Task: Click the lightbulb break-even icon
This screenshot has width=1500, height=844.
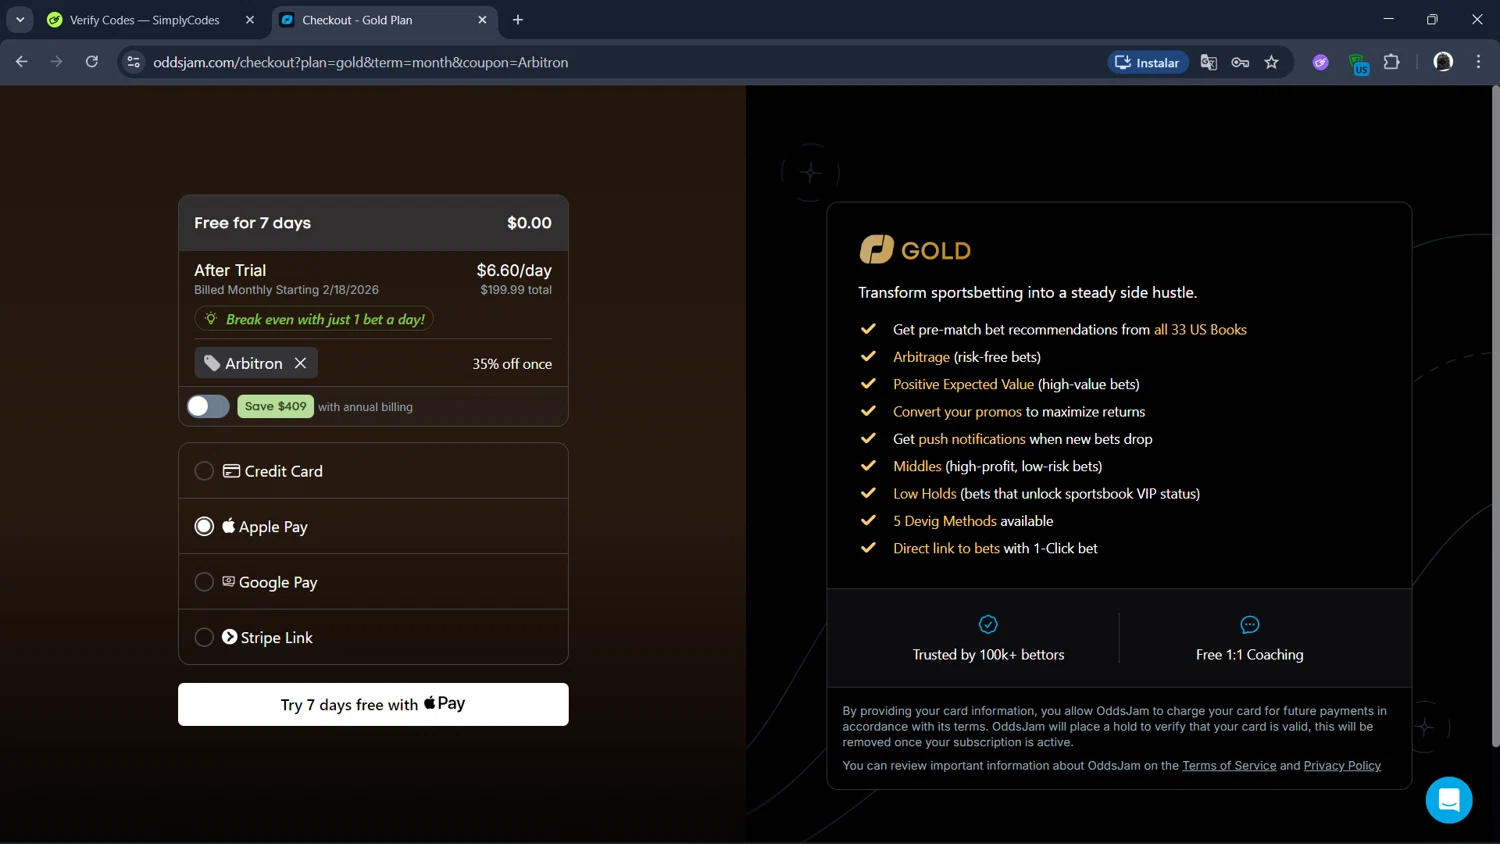Action: click(211, 319)
